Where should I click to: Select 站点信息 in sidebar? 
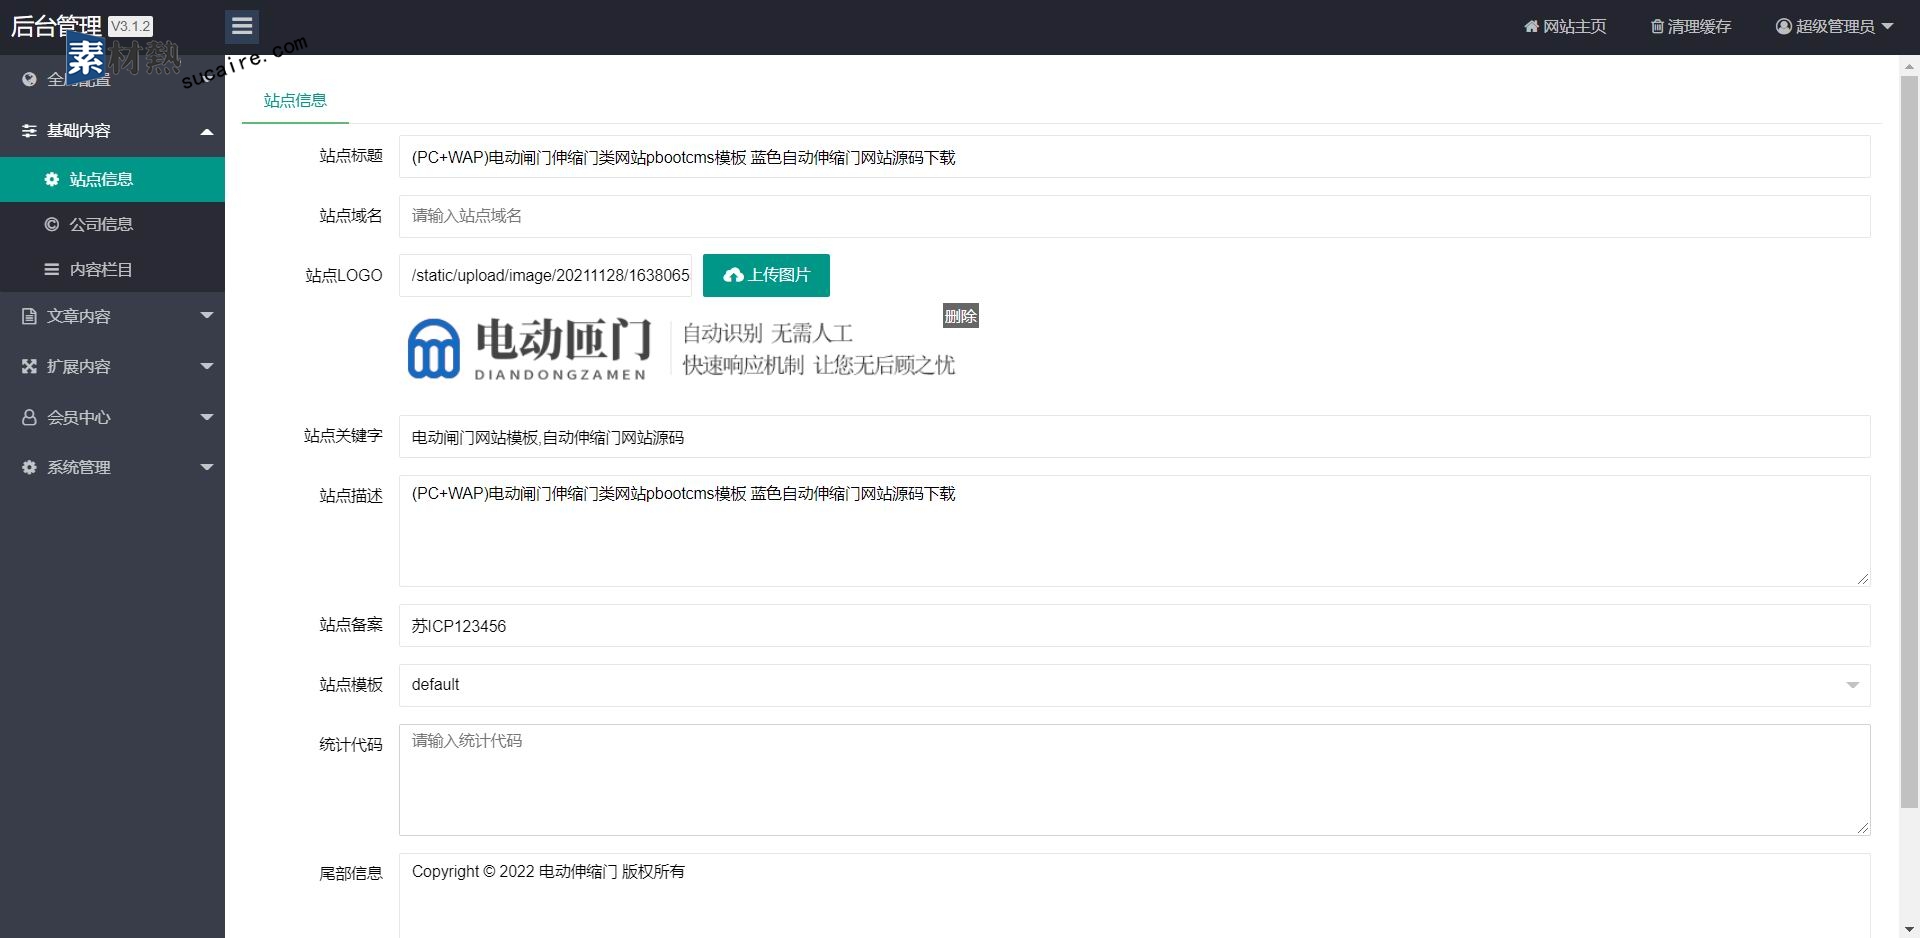point(112,179)
